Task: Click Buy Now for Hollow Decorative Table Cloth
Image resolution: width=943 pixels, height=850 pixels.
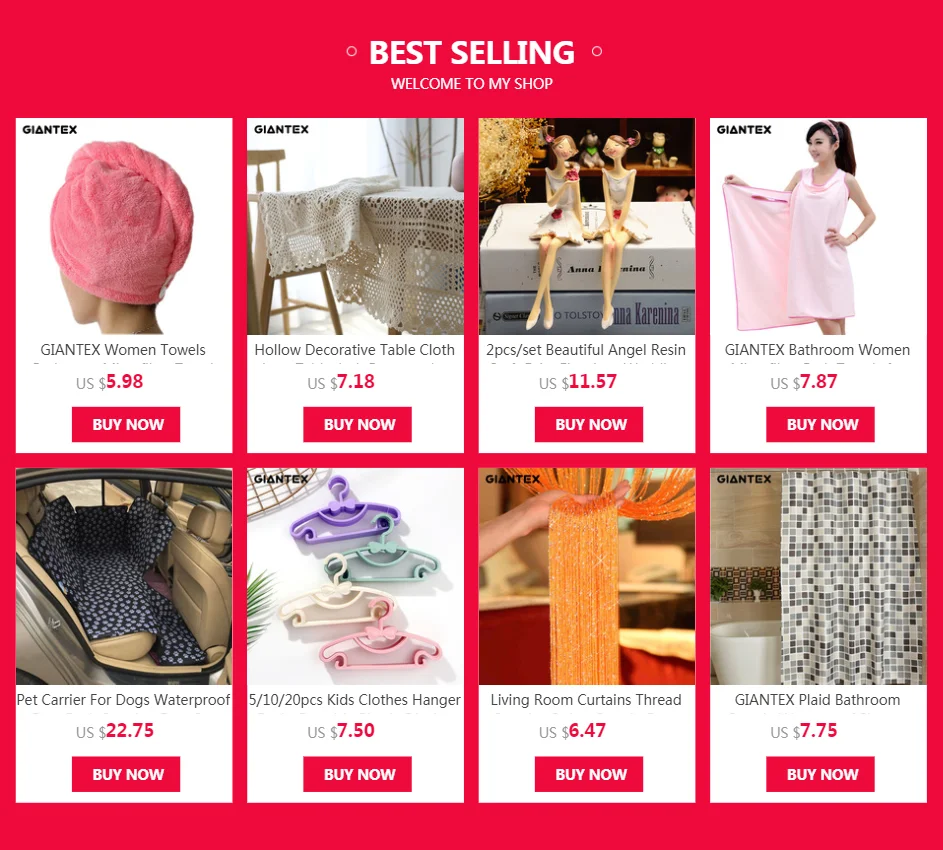Action: [x=357, y=425]
